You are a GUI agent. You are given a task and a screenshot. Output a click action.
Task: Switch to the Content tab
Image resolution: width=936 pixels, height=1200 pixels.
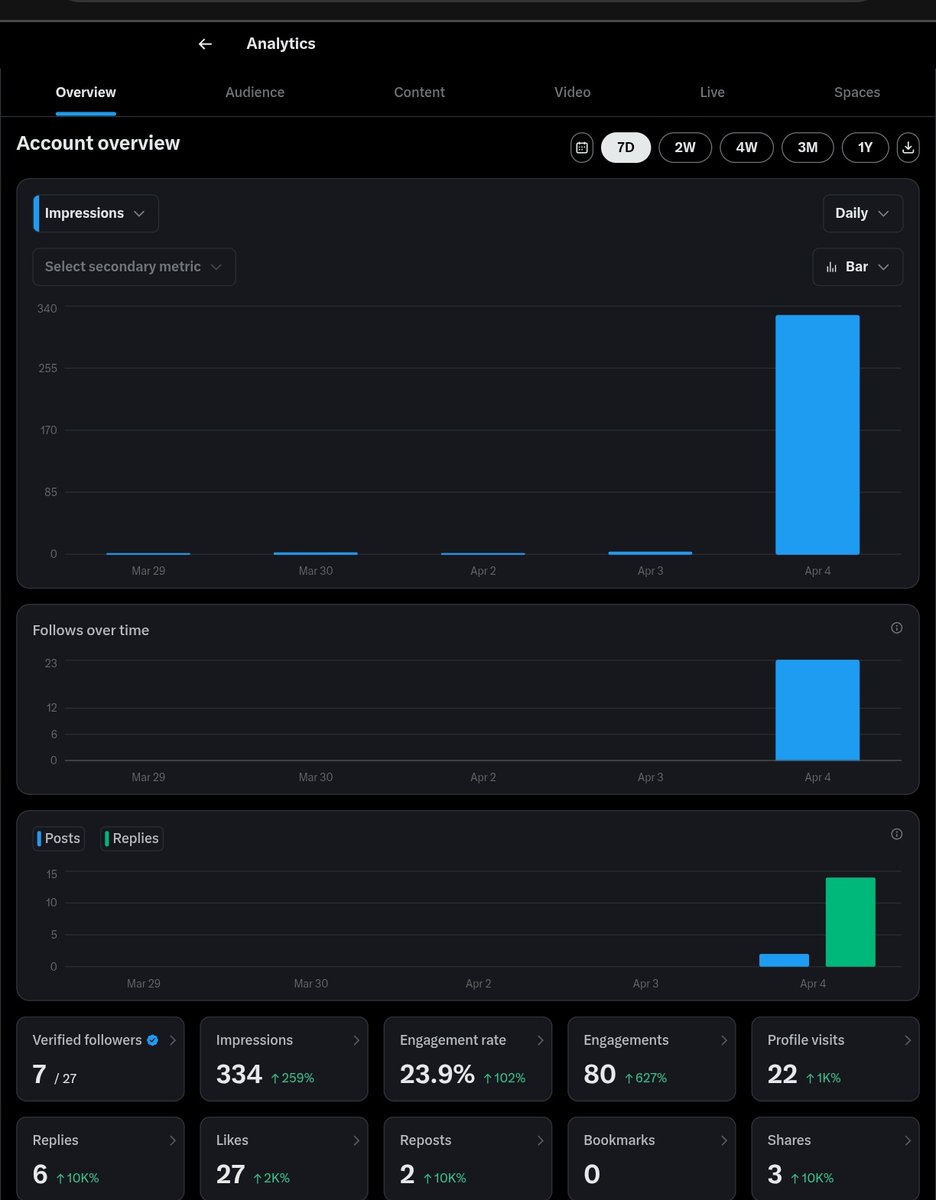[x=419, y=92]
